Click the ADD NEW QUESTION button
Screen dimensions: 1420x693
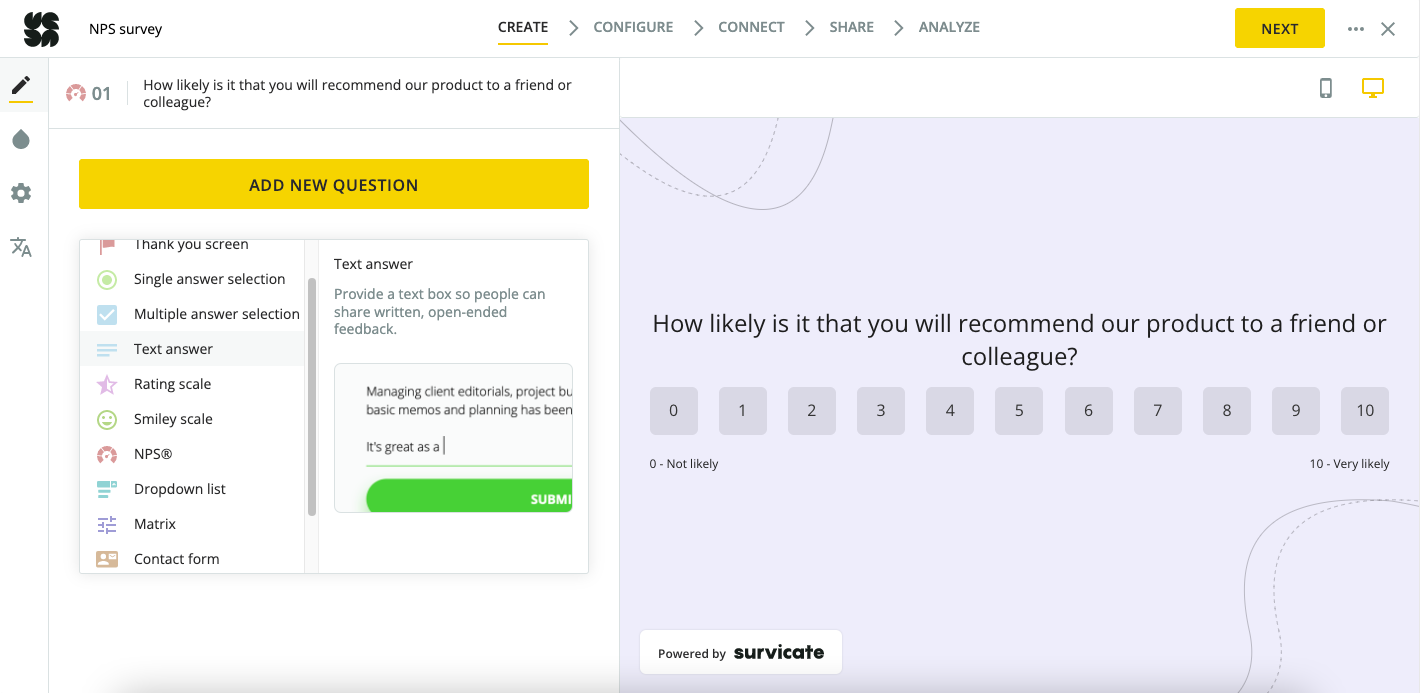click(334, 184)
